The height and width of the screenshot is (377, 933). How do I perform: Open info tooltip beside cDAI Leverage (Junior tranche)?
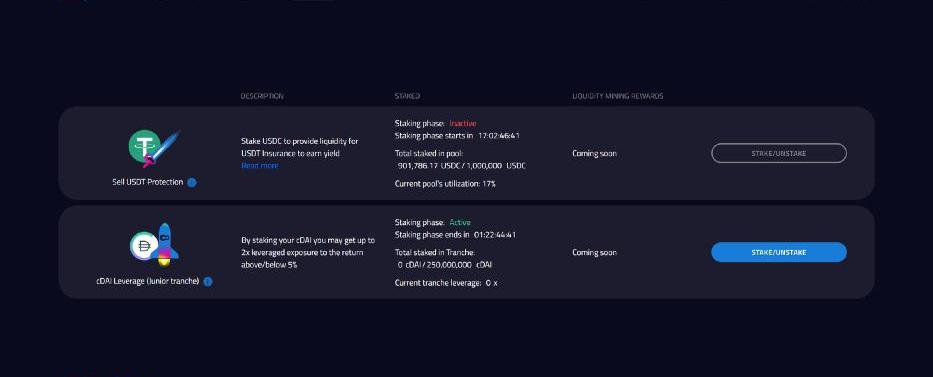[208, 281]
